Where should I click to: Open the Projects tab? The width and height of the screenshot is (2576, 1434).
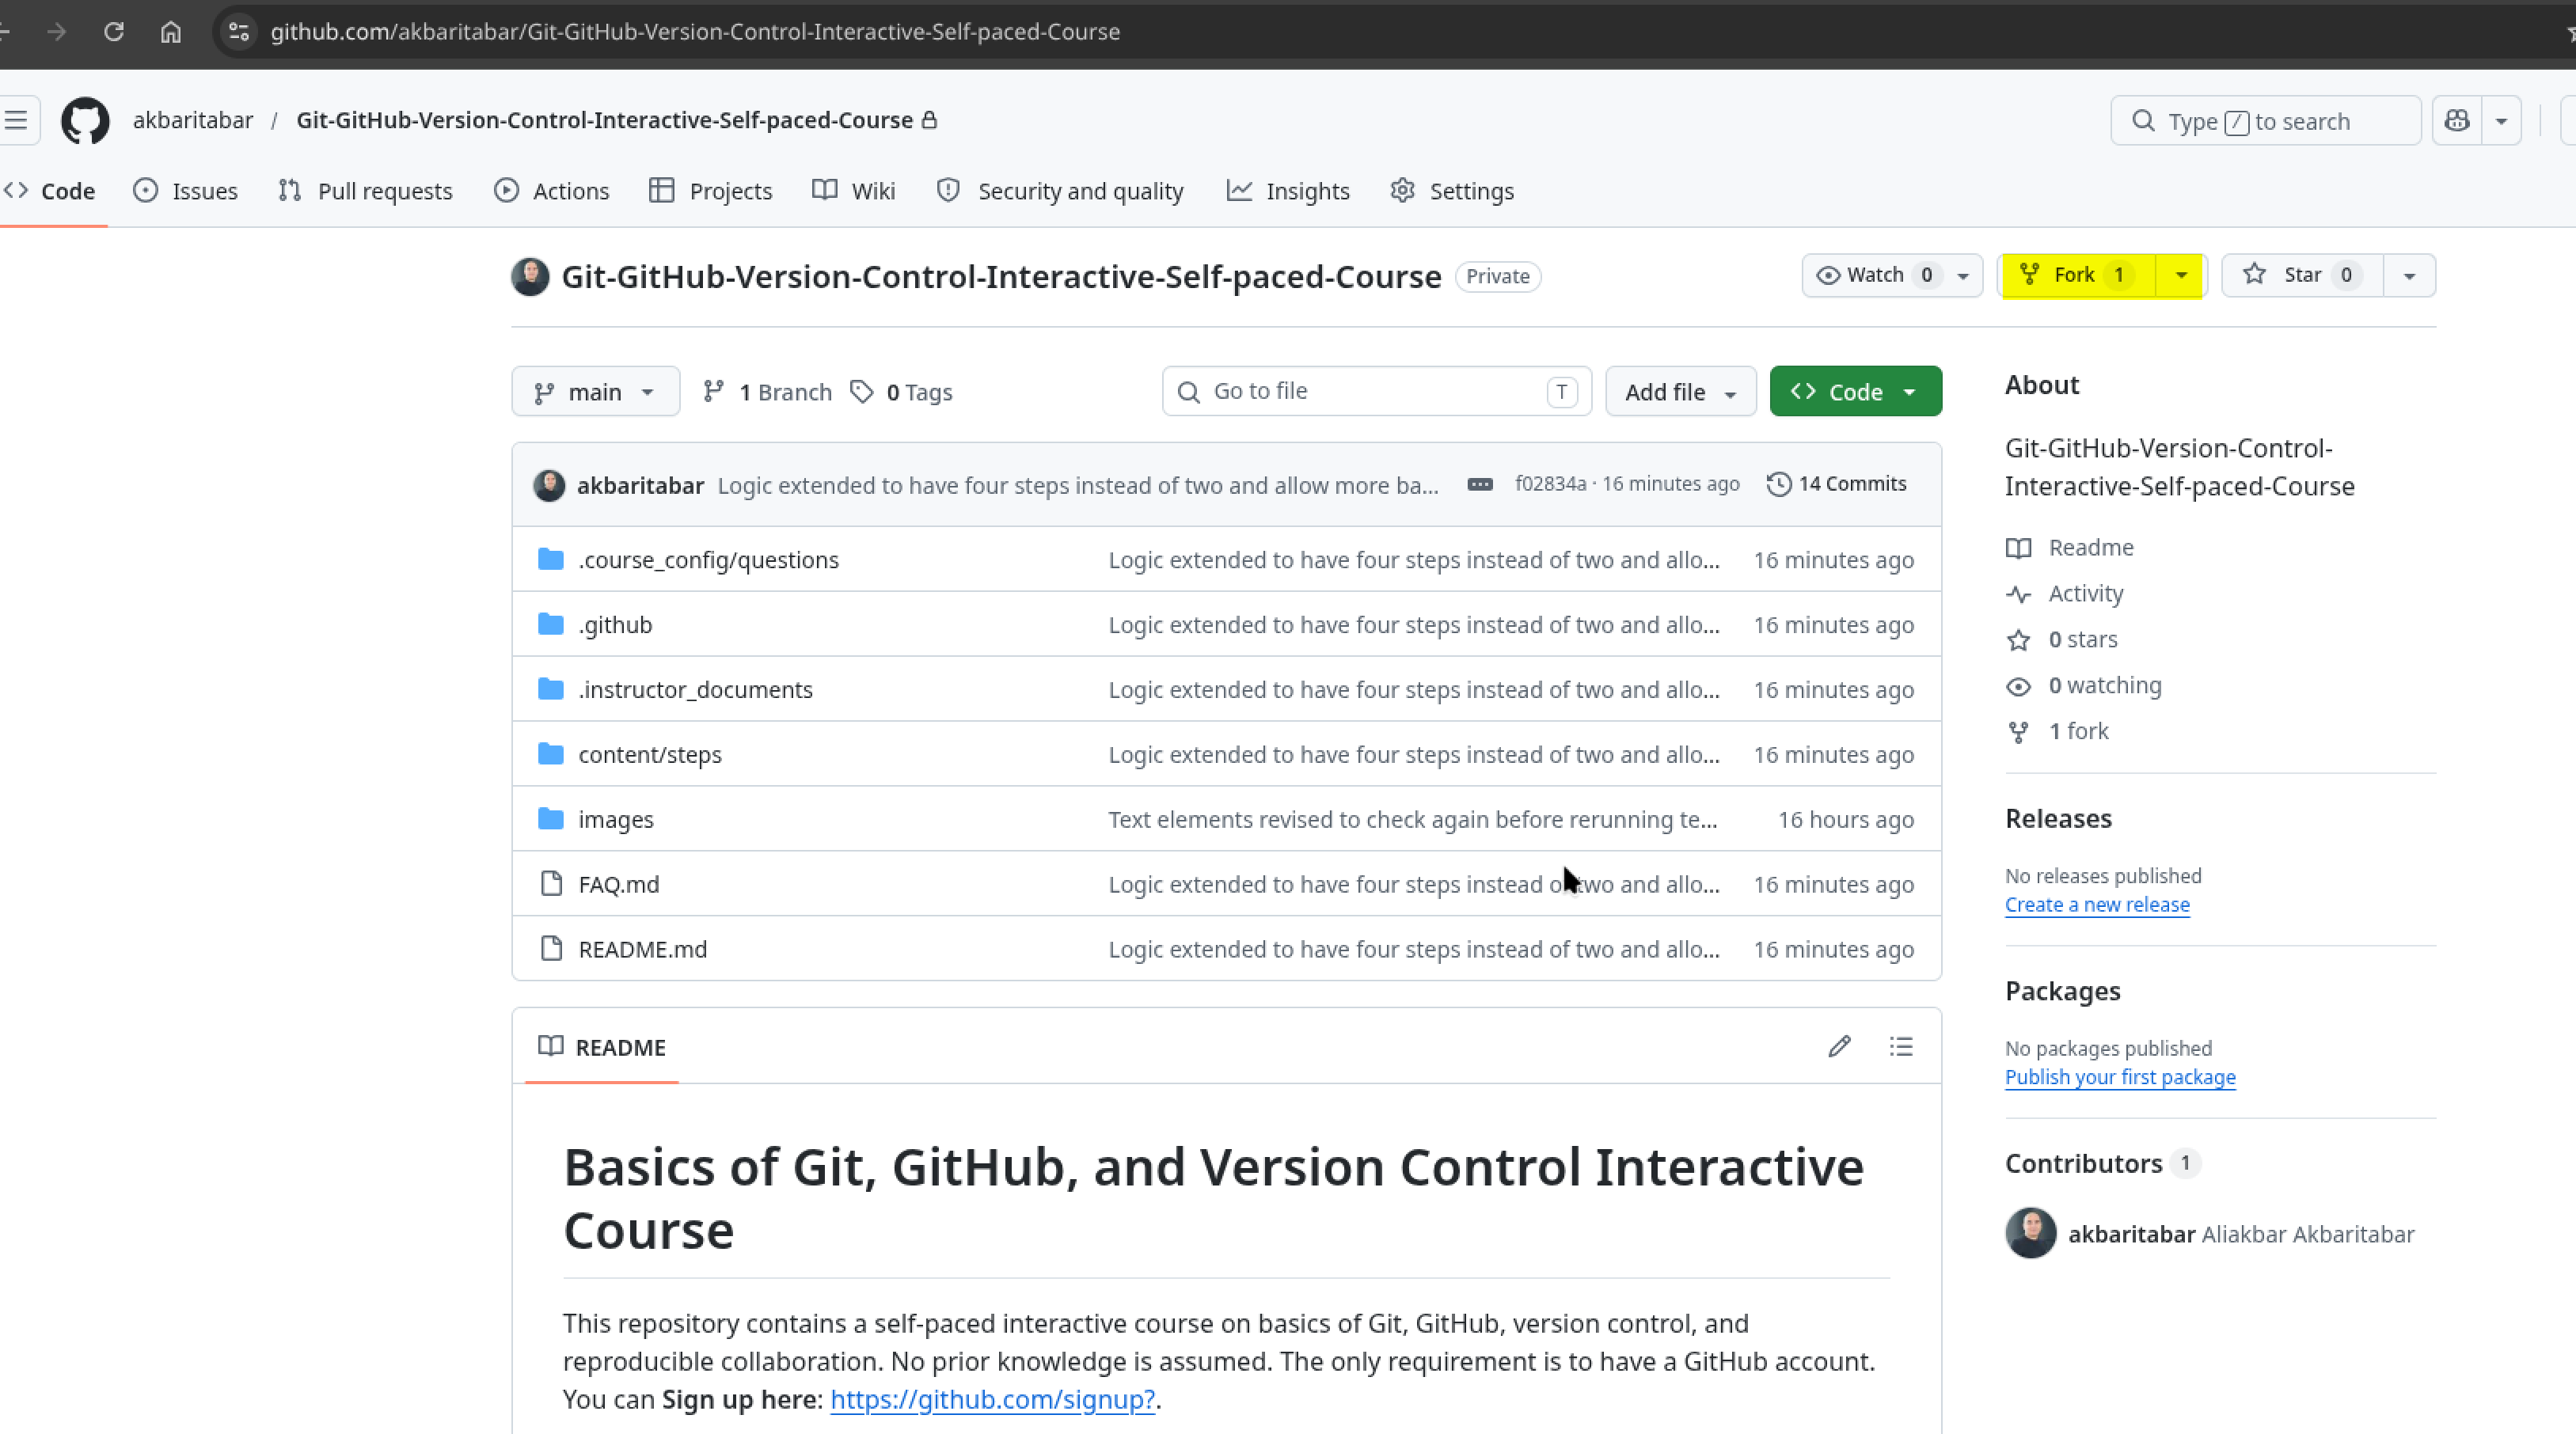(711, 191)
